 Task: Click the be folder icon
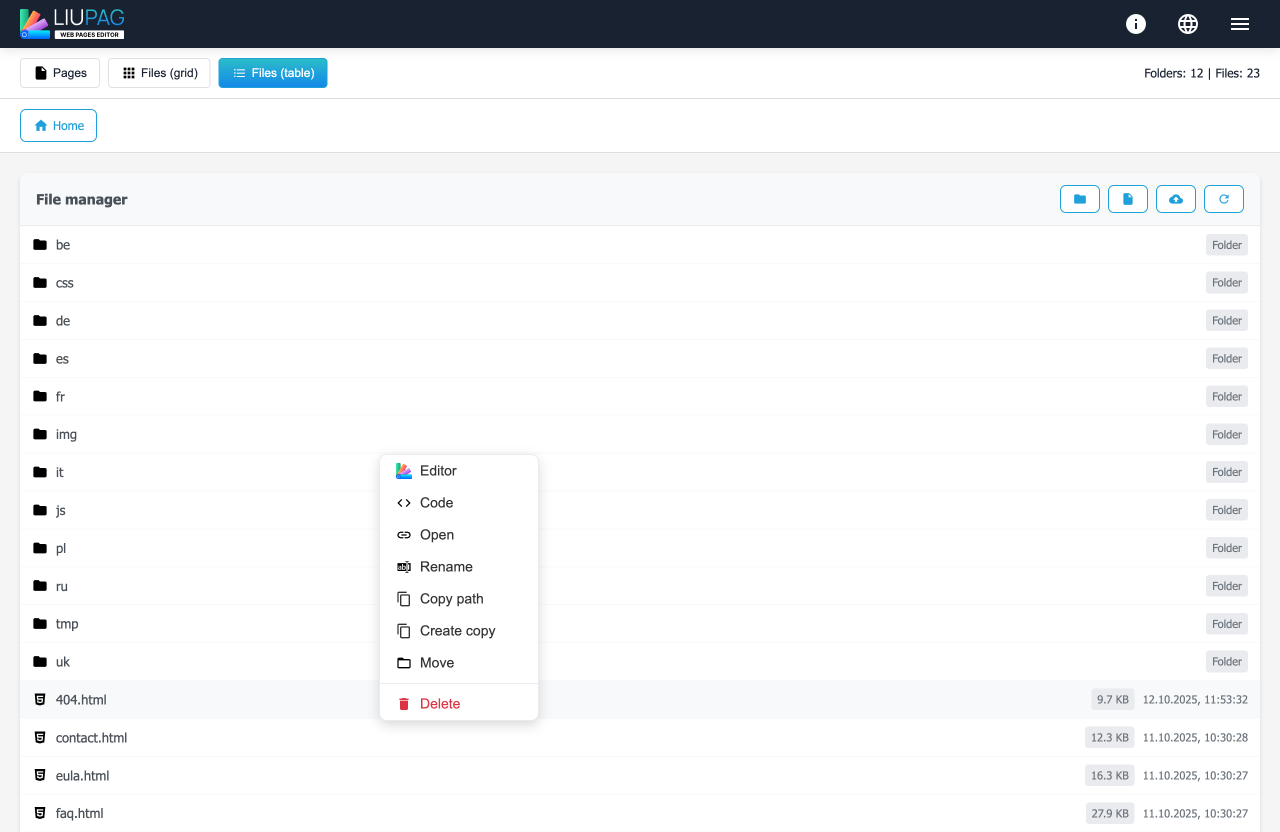(x=40, y=245)
